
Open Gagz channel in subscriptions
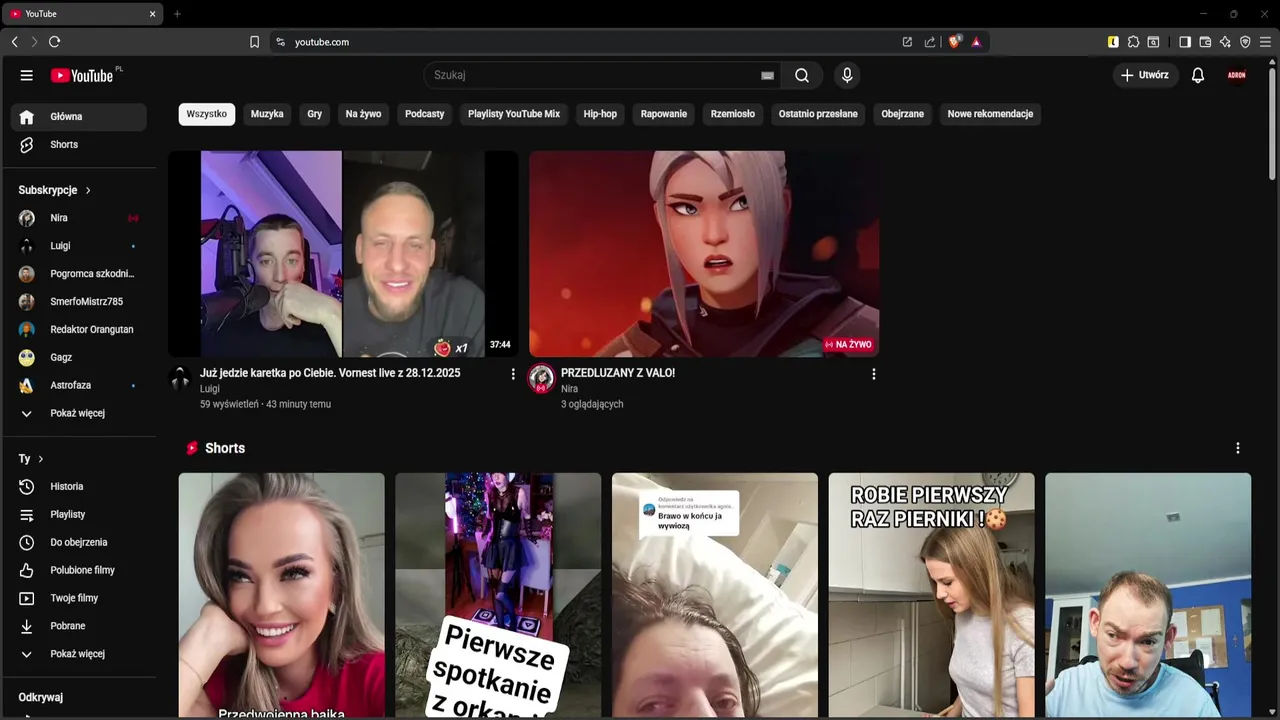[79, 358]
